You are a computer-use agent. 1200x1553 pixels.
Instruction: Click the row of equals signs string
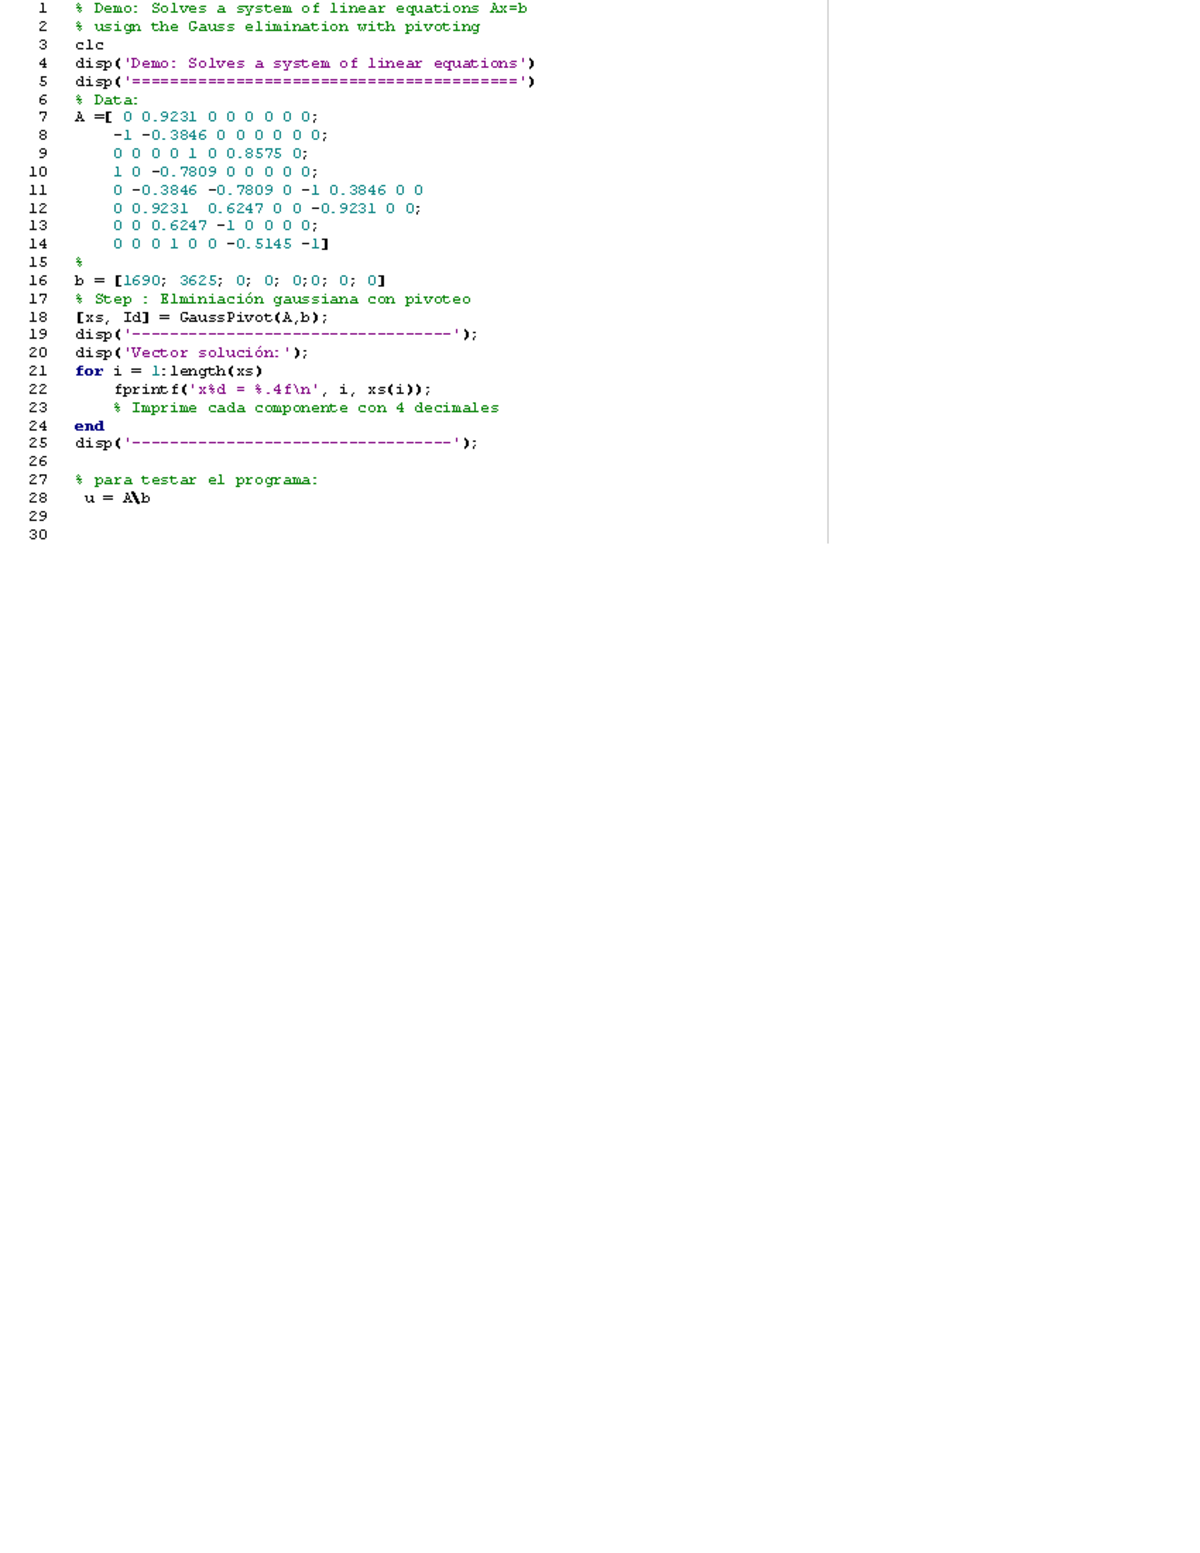(324, 82)
